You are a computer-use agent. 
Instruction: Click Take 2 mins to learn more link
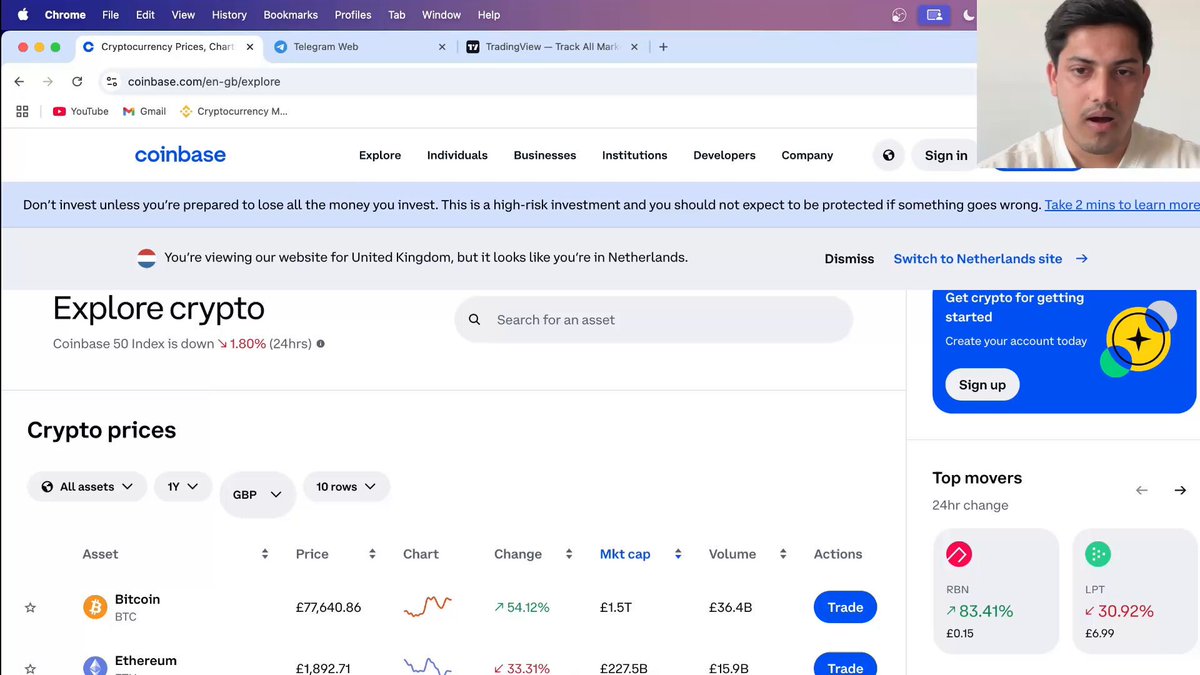pos(1122,205)
